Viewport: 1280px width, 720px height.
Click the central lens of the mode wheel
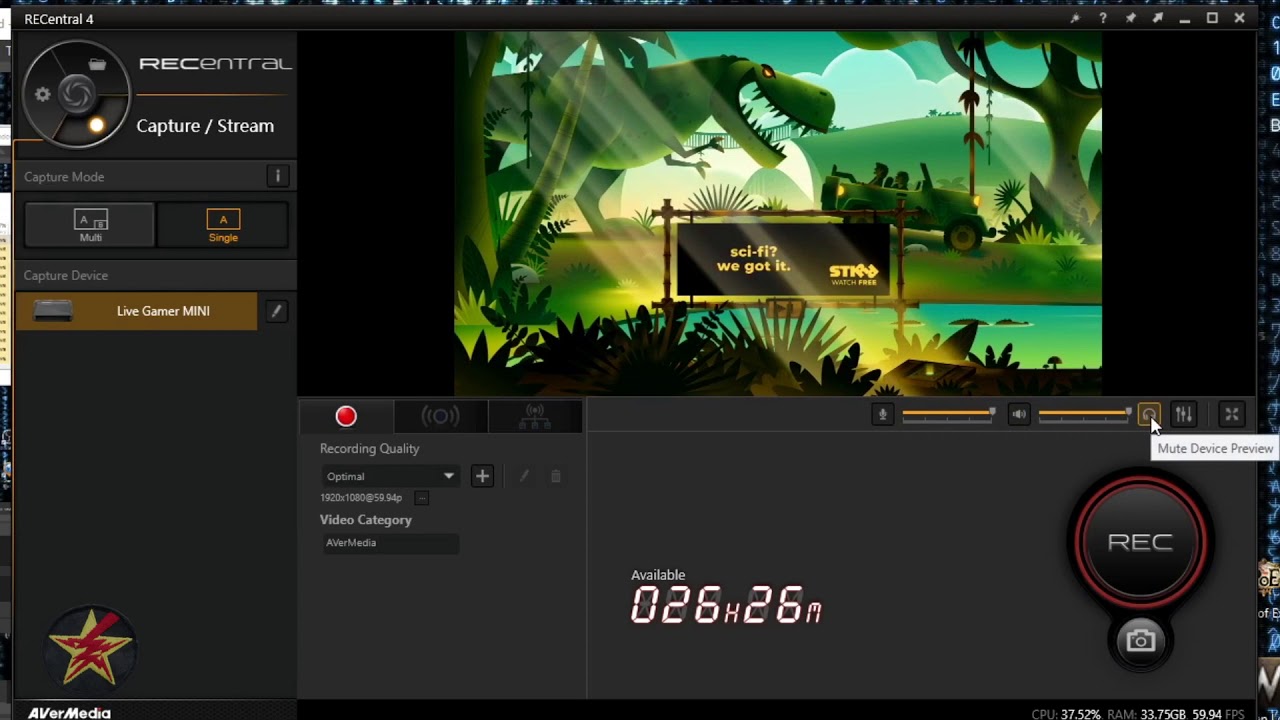tap(76, 95)
